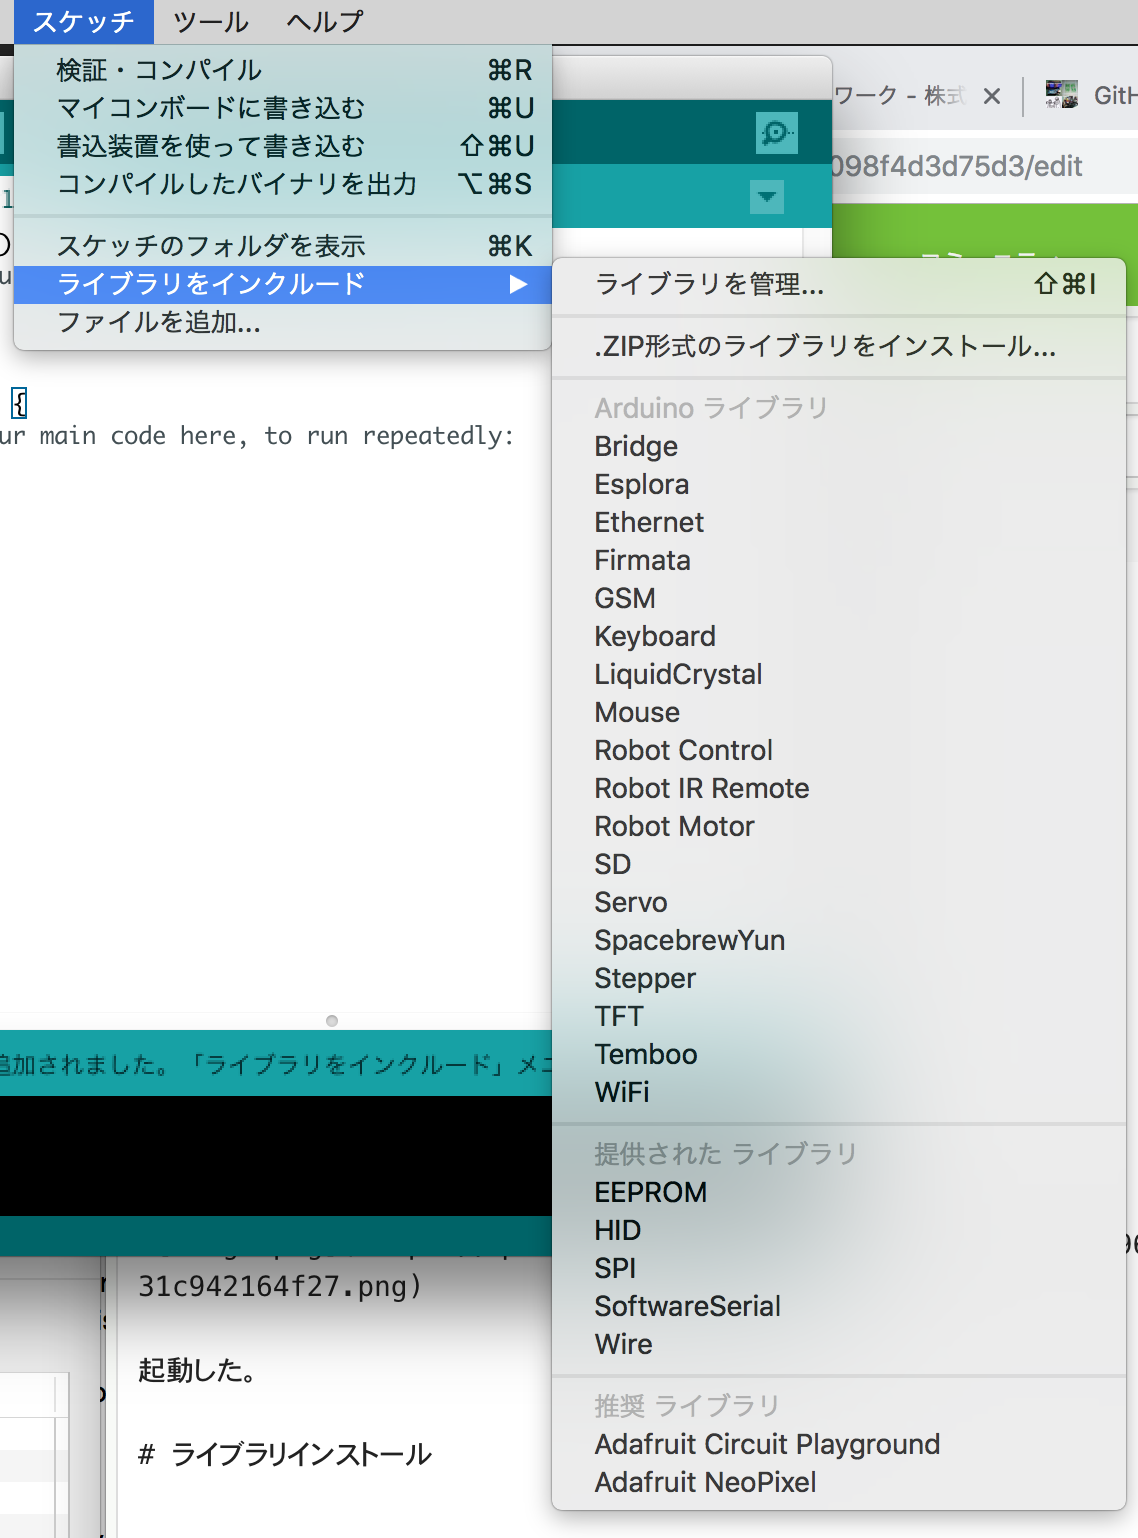Select スケッチのフォルダを表示
Screen dimensions: 1138x1538
[x=212, y=245]
